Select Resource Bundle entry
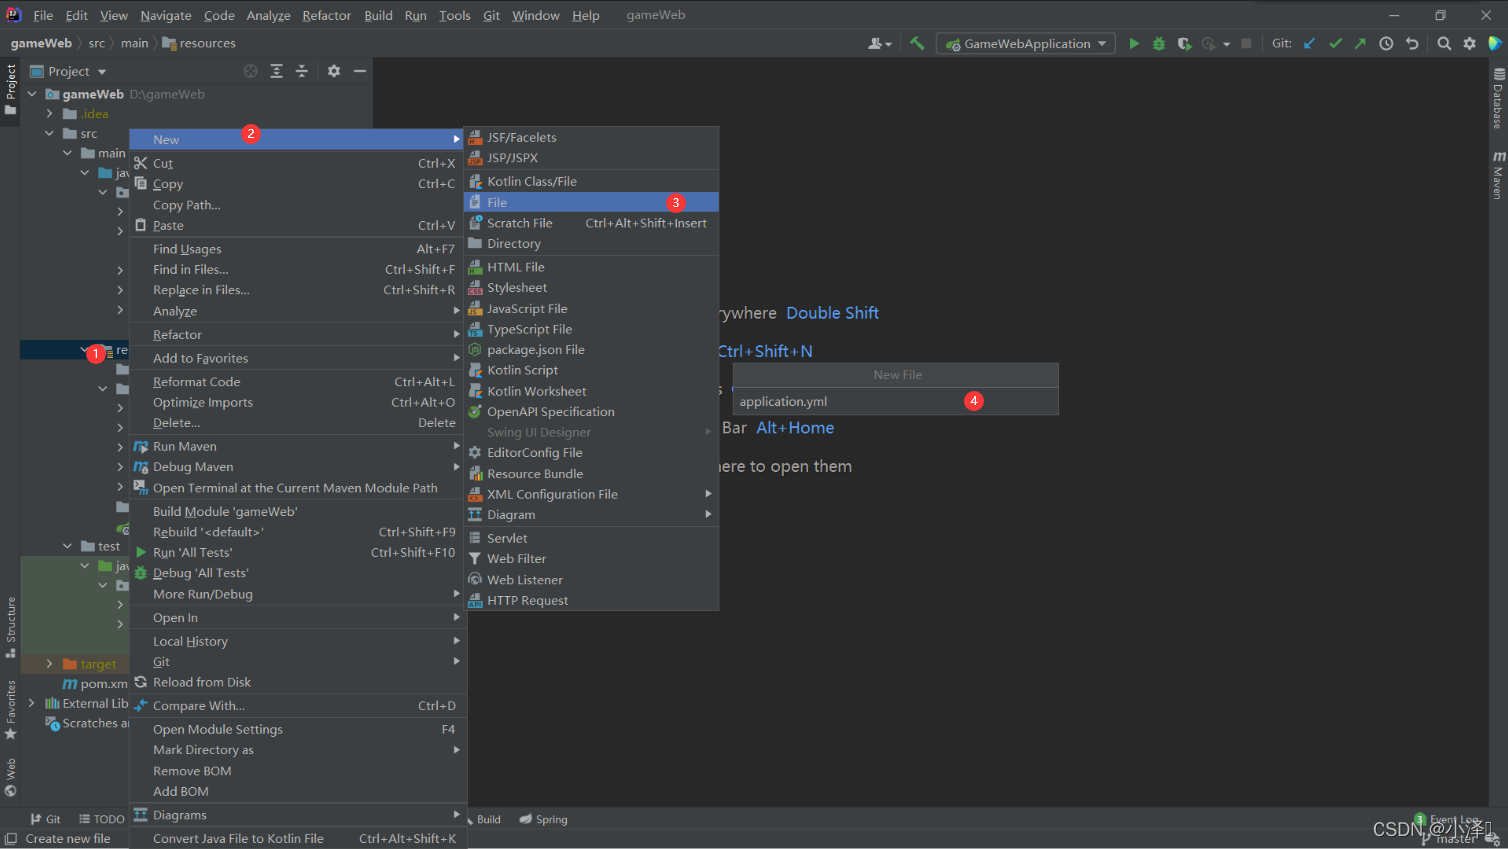Viewport: 1508px width, 849px height. tap(591, 474)
